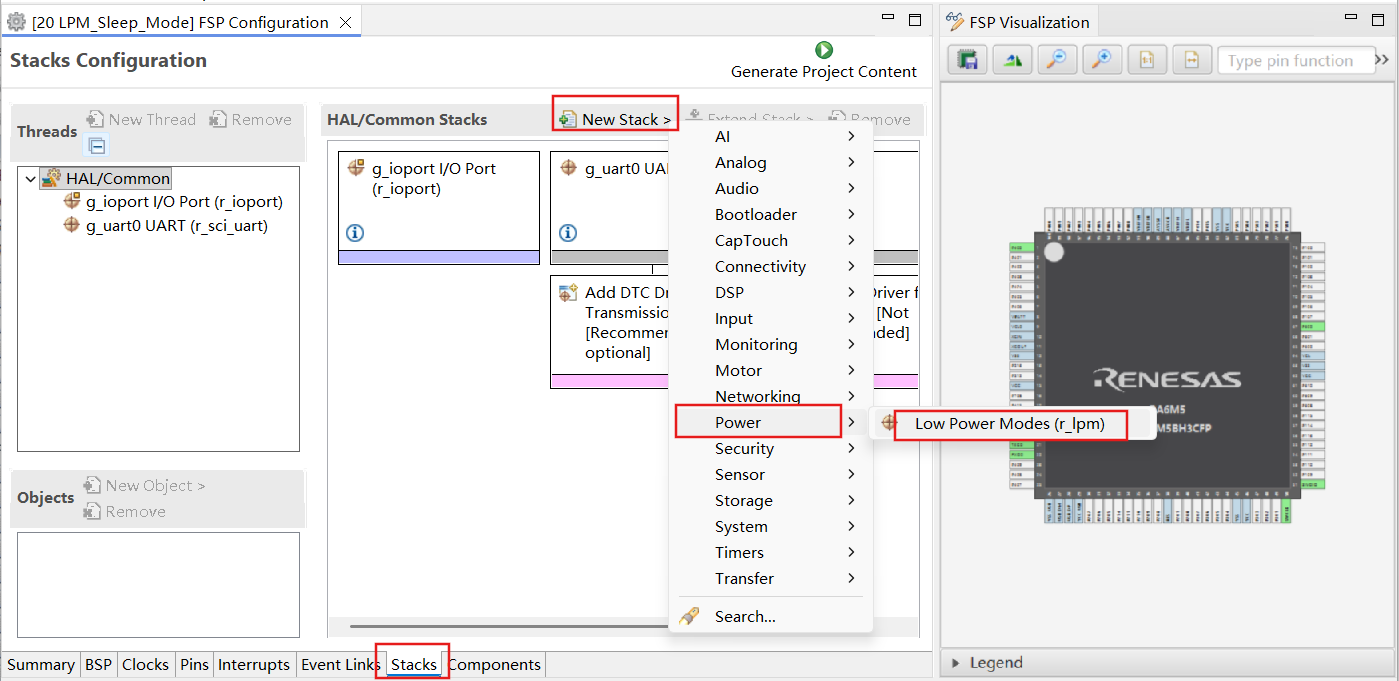Zoom out the chip visualization
The height and width of the screenshot is (681, 1399).
pyautogui.click(x=1056, y=60)
